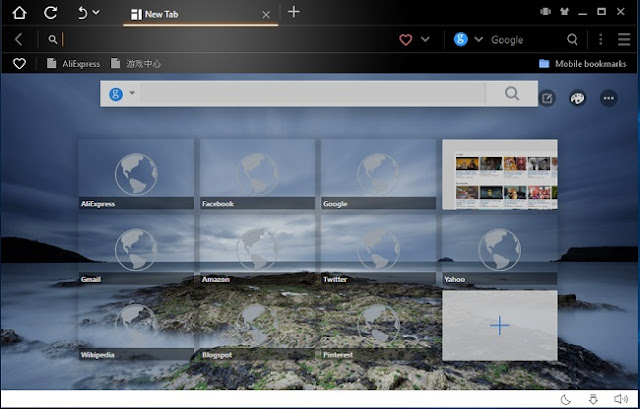Expand the undo history dropdown chevron
Screen dimensions: 640x409
tap(96, 13)
